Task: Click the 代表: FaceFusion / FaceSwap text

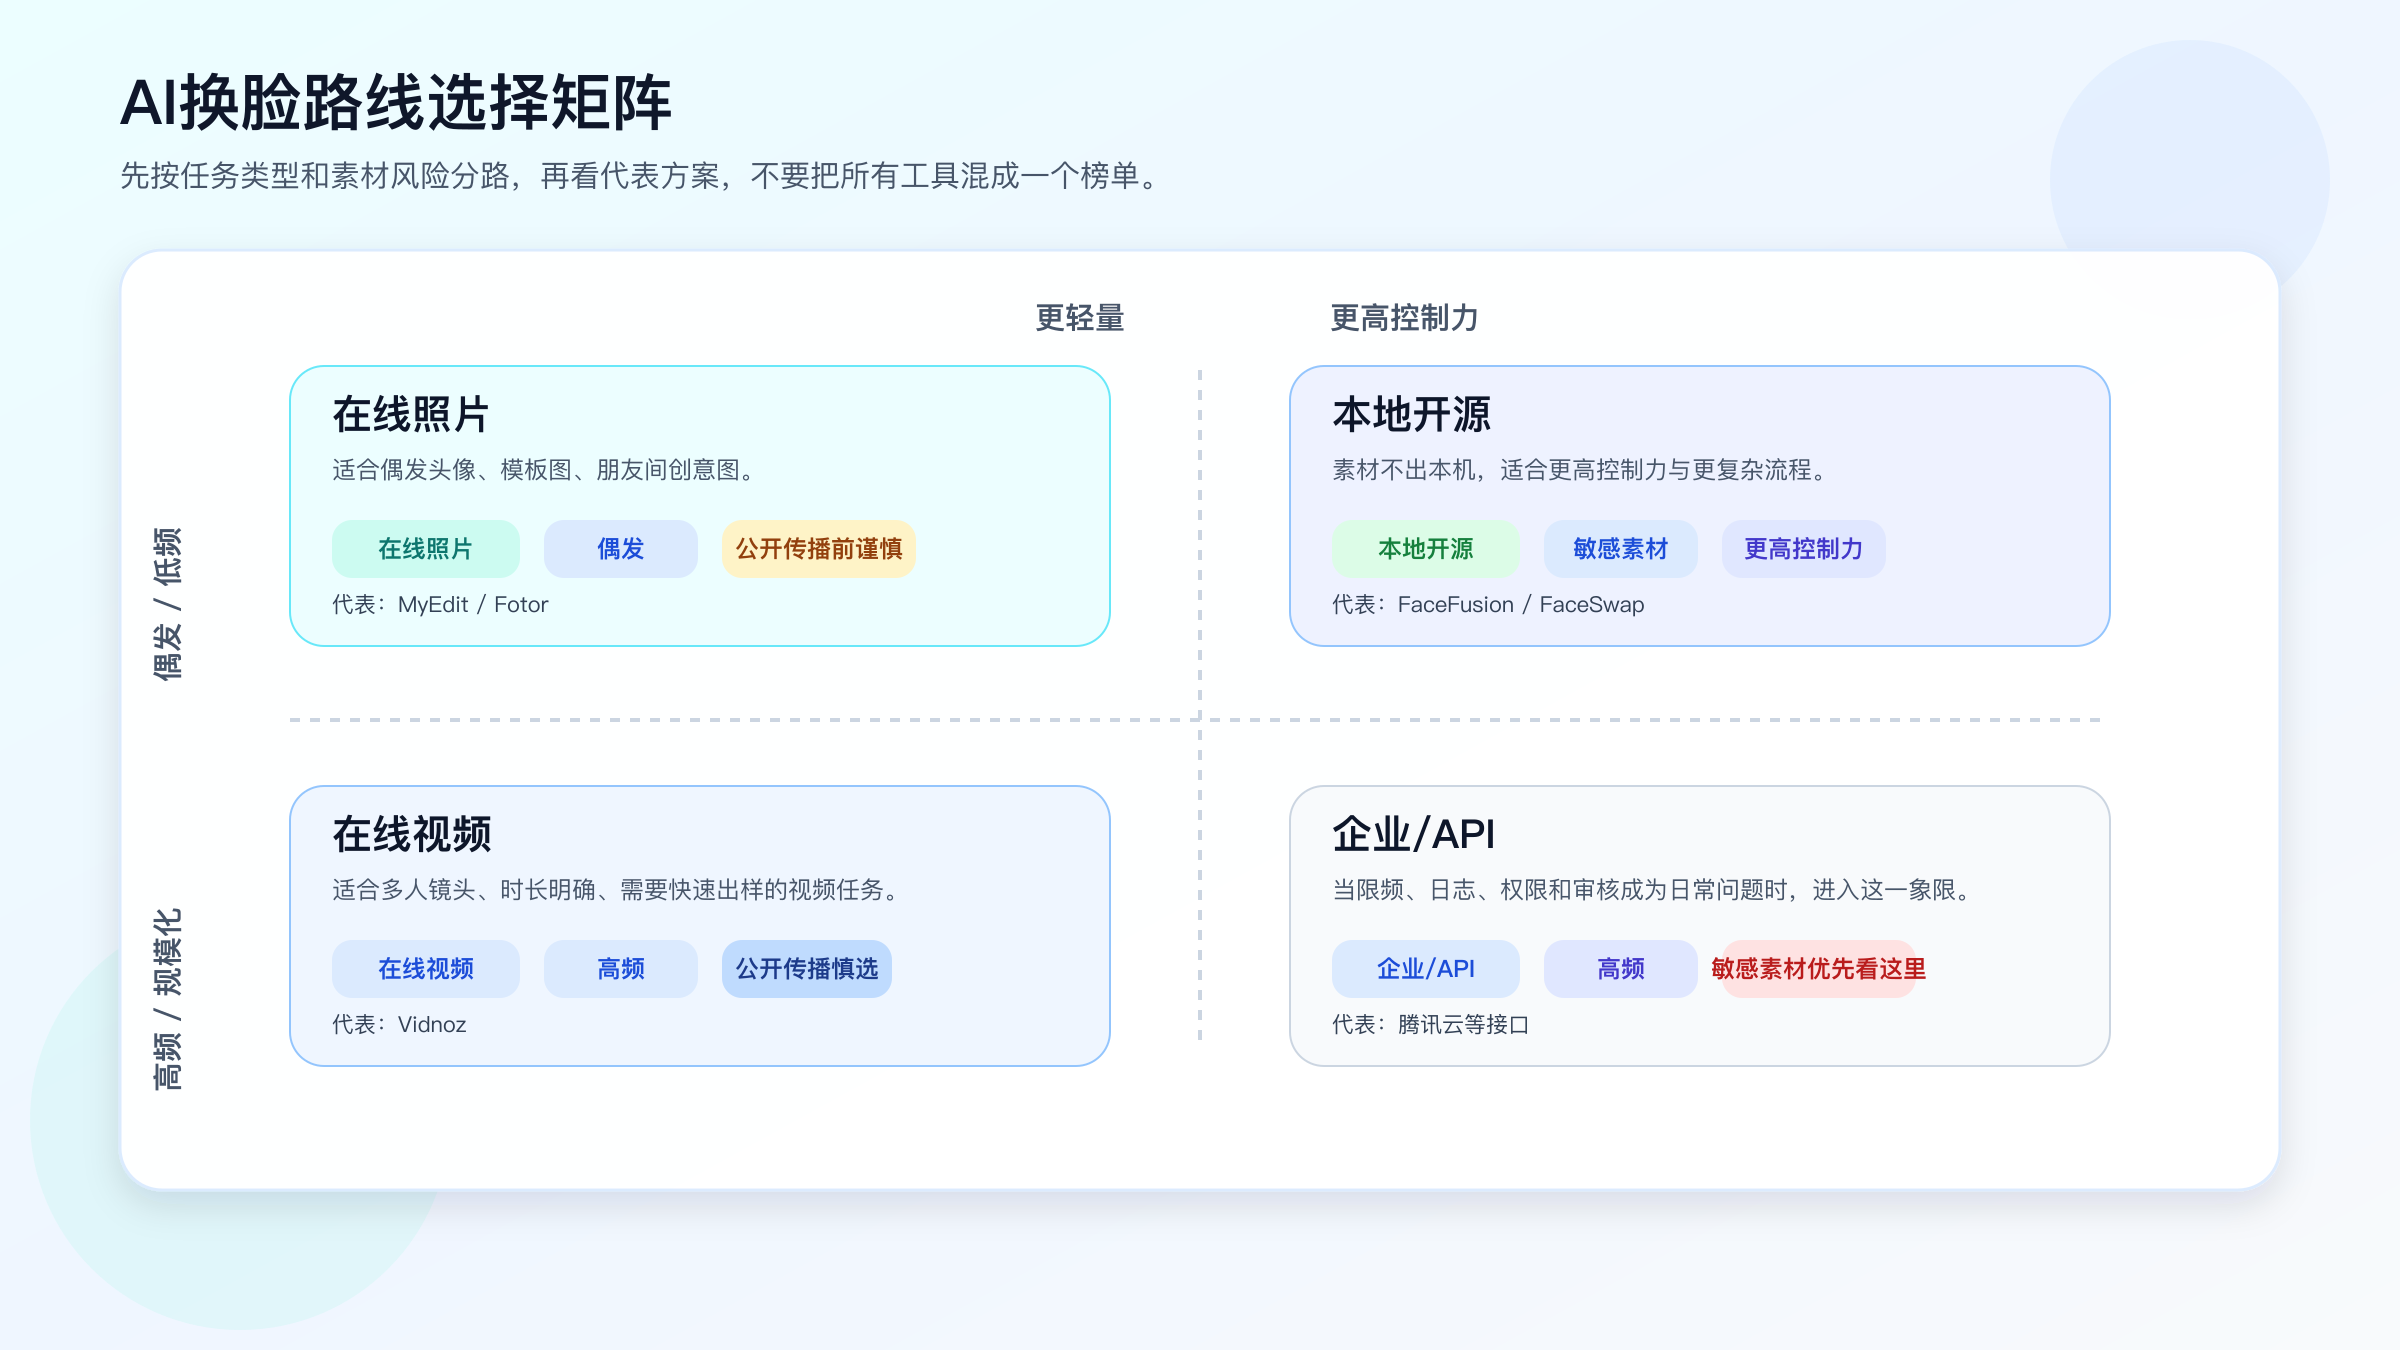Action: [1488, 605]
